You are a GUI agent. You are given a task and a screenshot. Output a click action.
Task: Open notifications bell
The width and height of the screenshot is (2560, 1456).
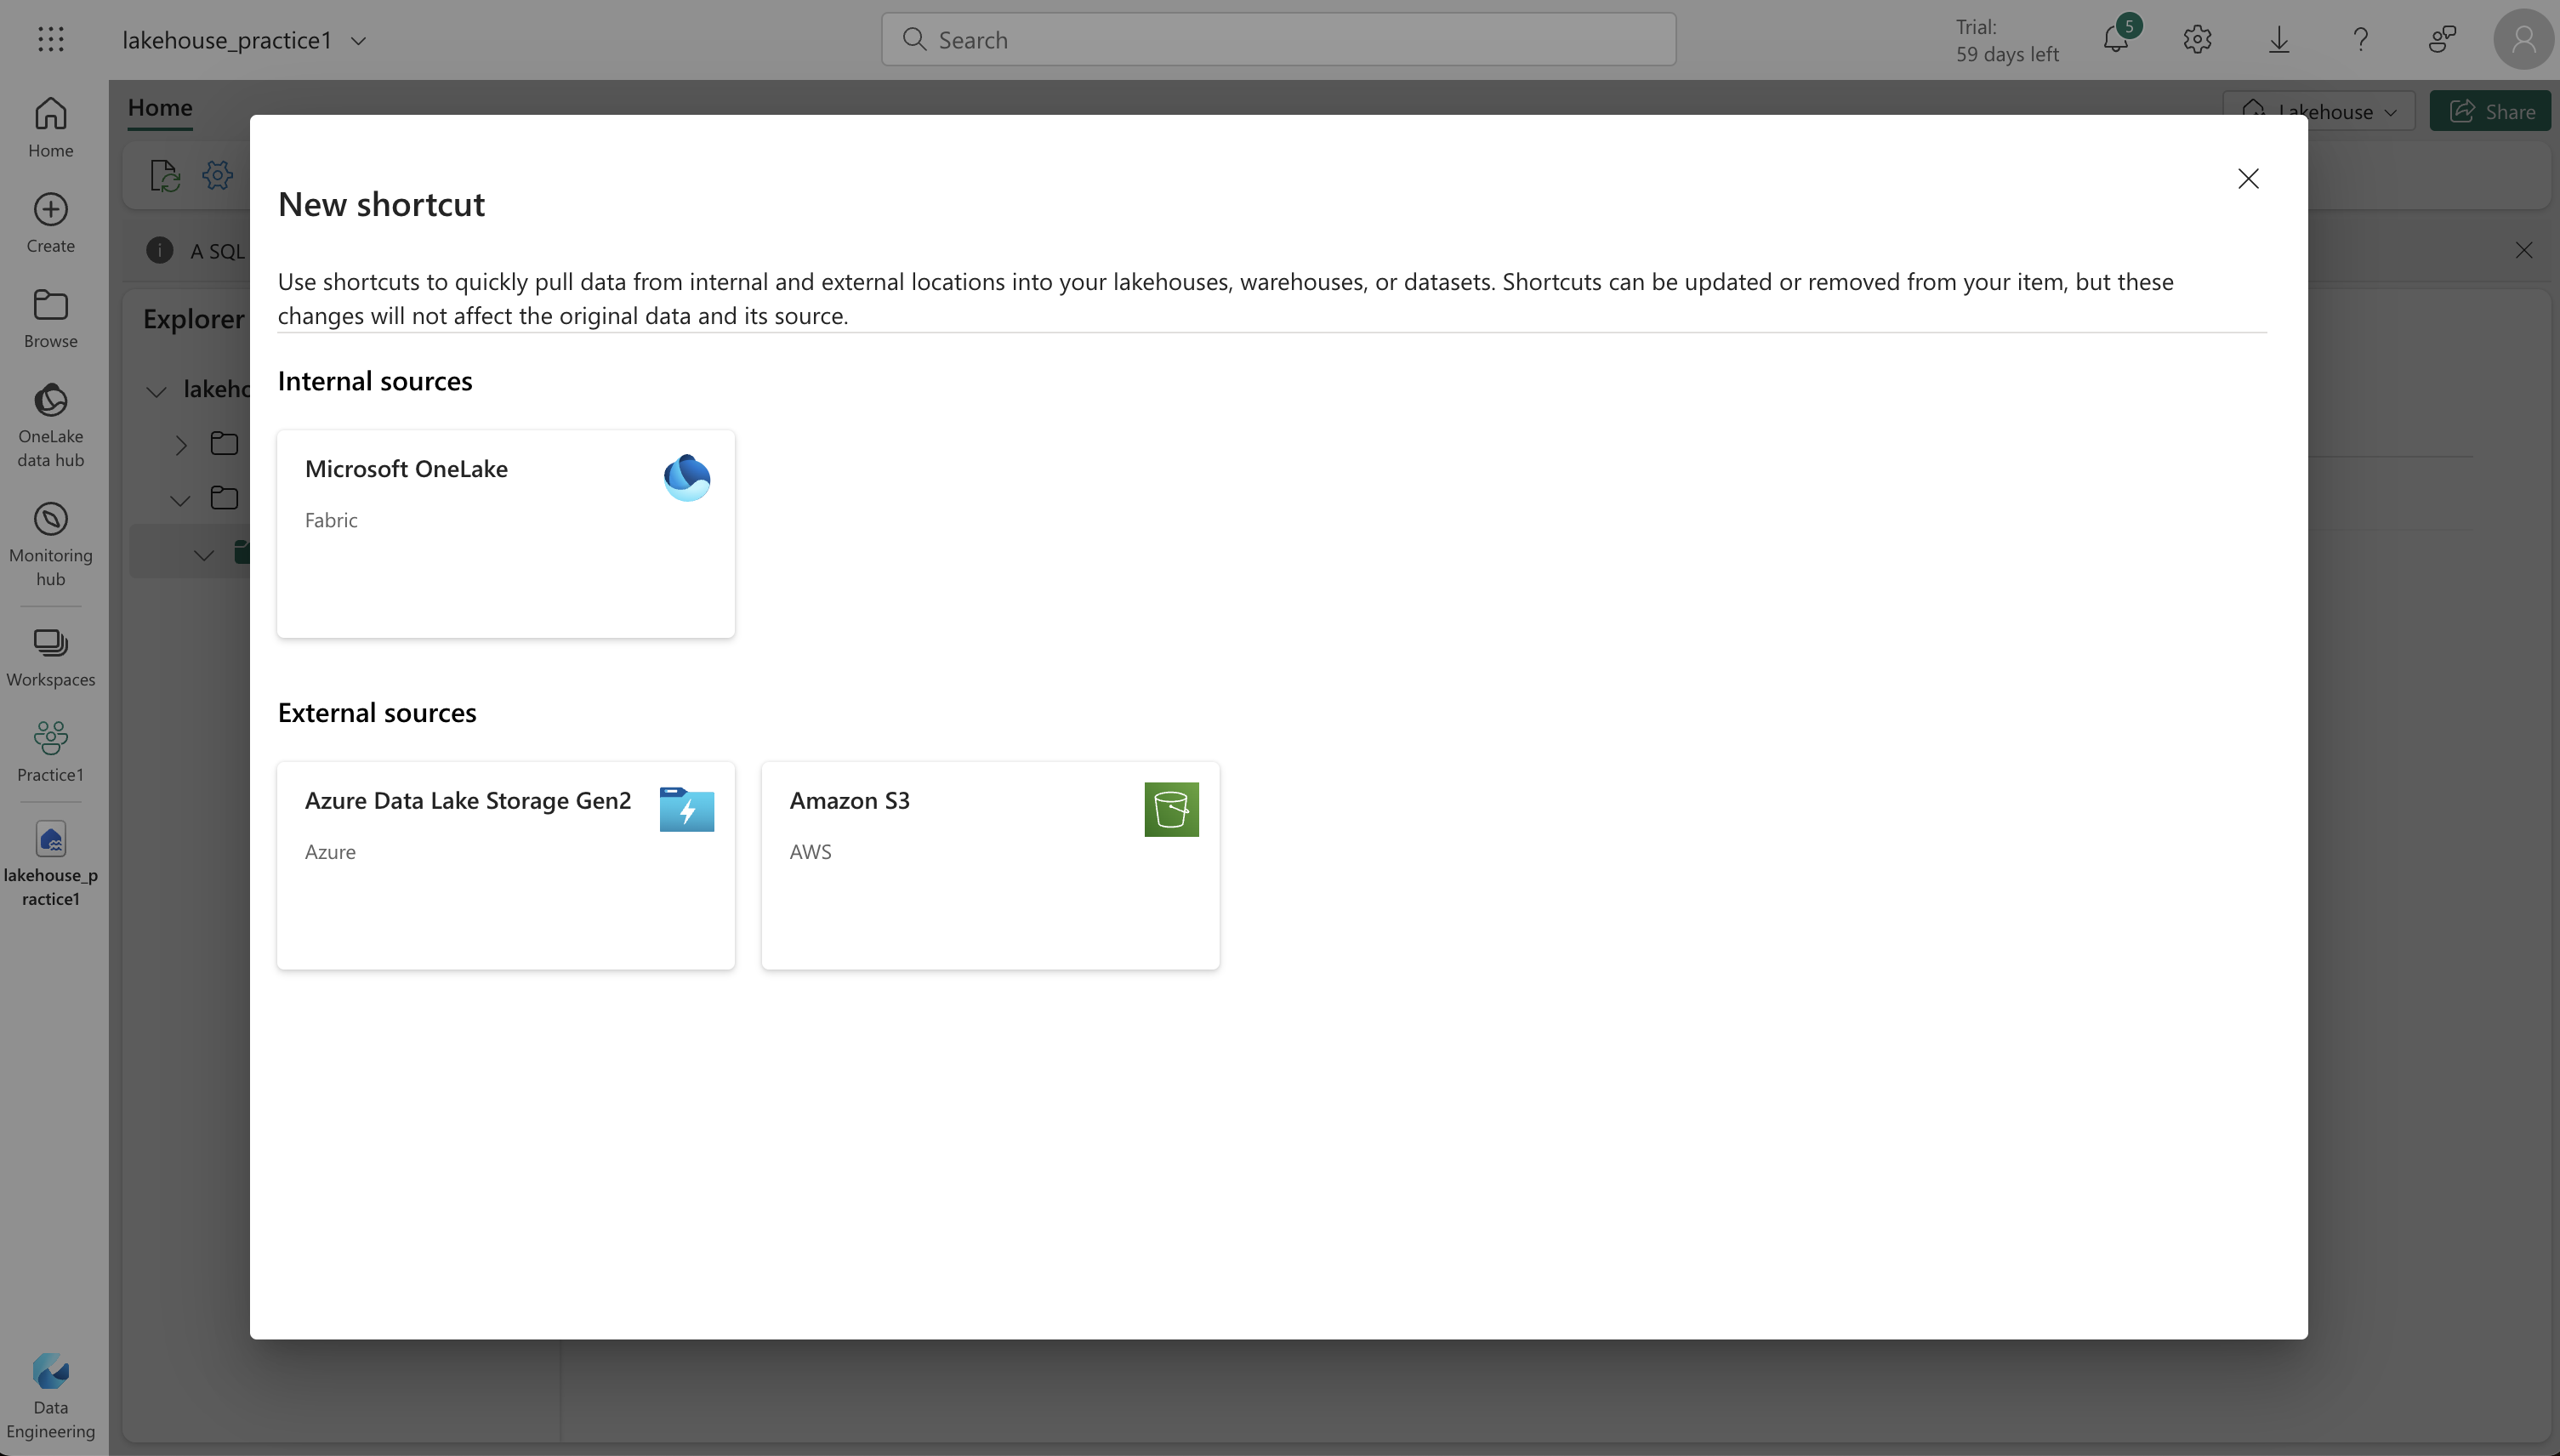click(x=2117, y=39)
